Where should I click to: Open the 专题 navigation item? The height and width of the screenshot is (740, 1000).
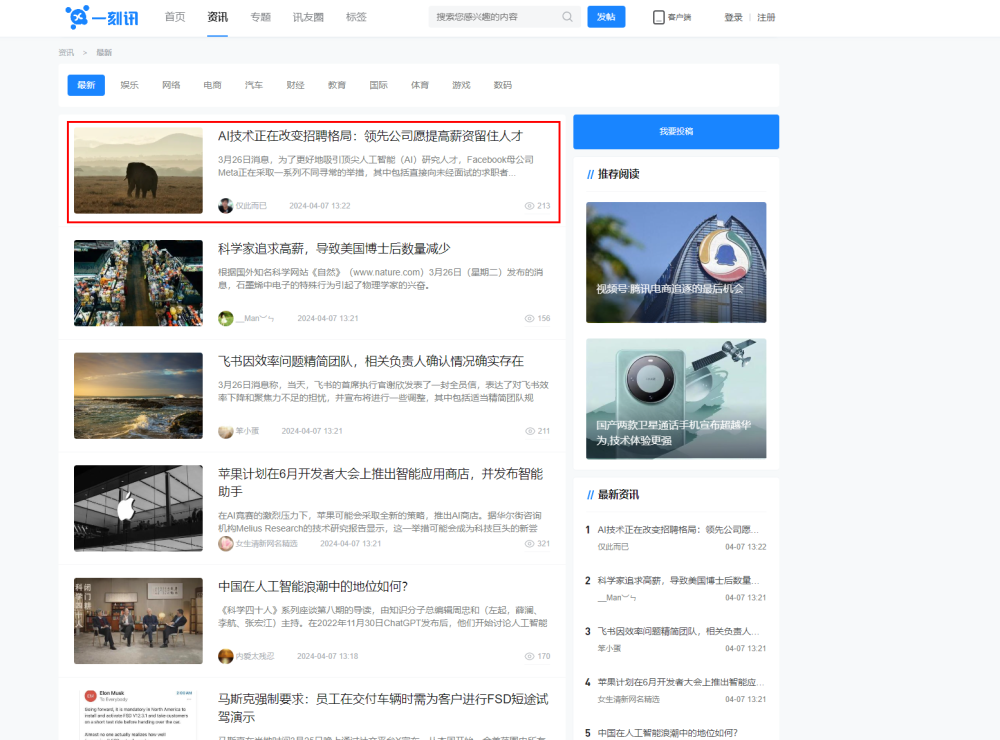click(x=260, y=17)
